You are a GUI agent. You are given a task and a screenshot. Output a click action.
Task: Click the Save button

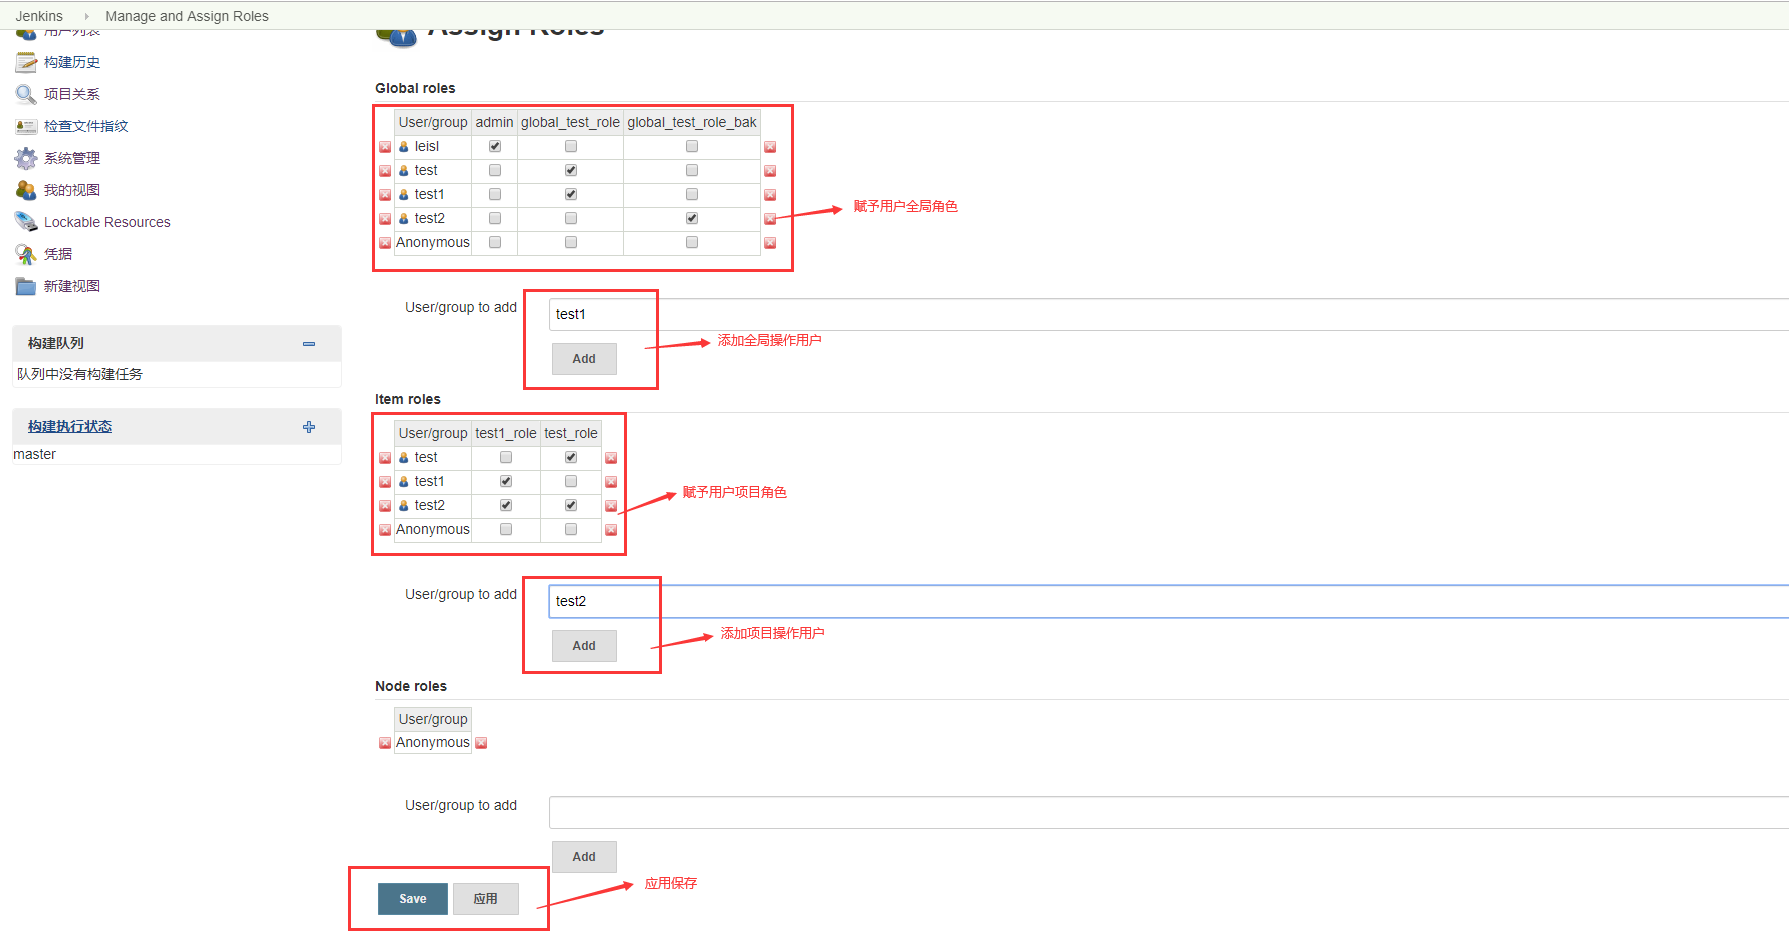pyautogui.click(x=413, y=899)
